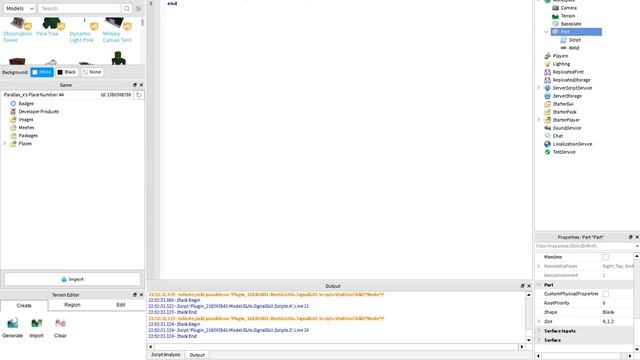
Task: Undock the Output panel
Action: coord(522,286)
